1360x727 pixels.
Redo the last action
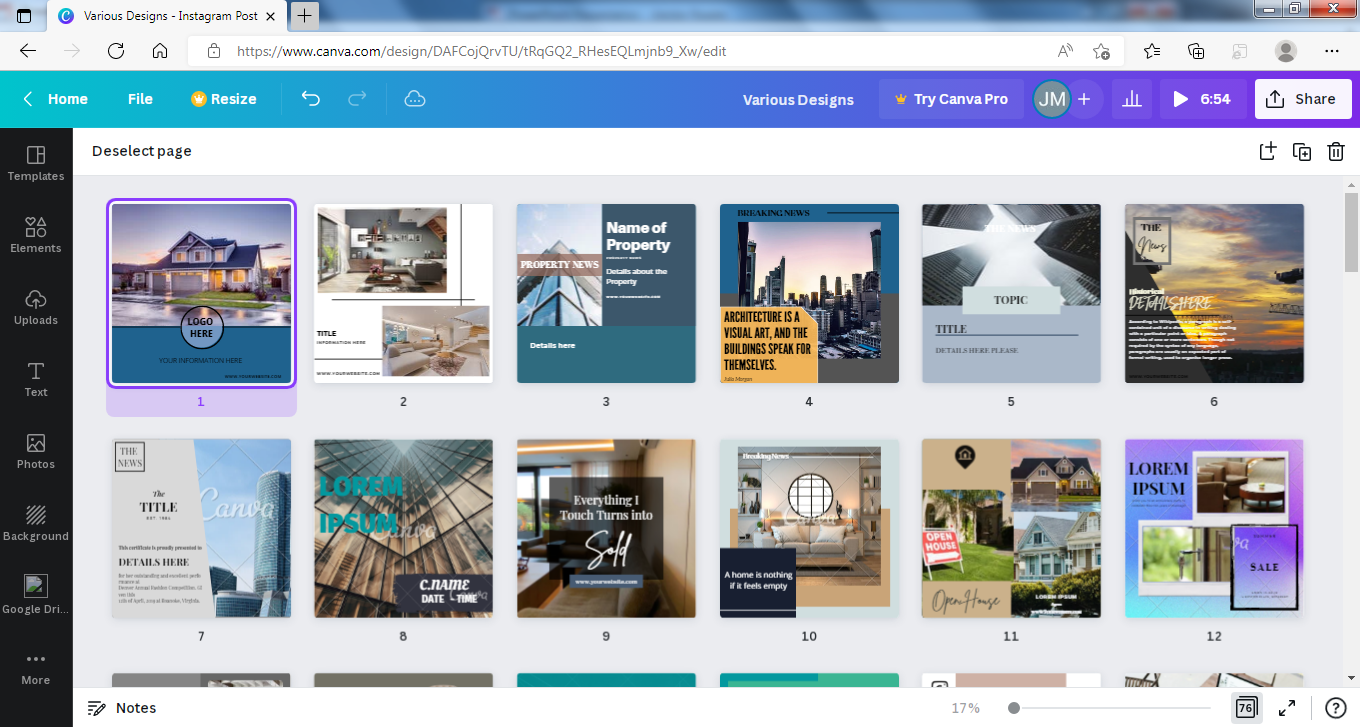tap(357, 99)
